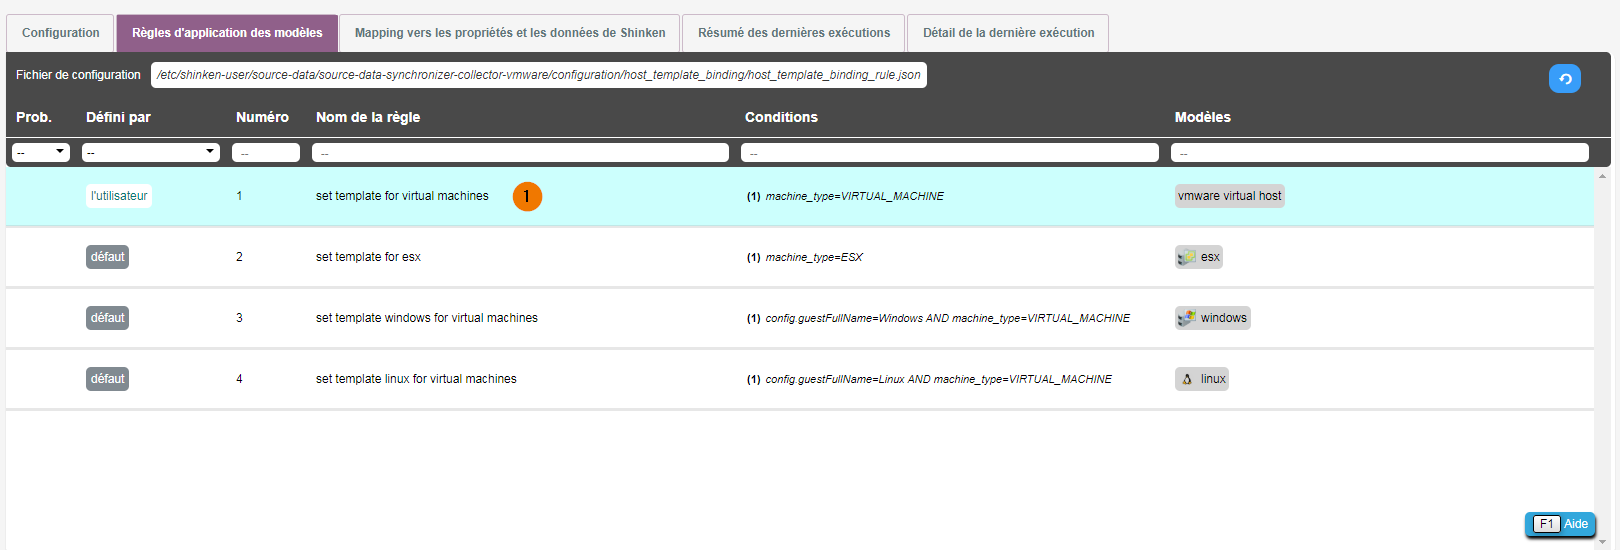Click the Conditions filter input field
Image resolution: width=1620 pixels, height=550 pixels.
pos(949,153)
